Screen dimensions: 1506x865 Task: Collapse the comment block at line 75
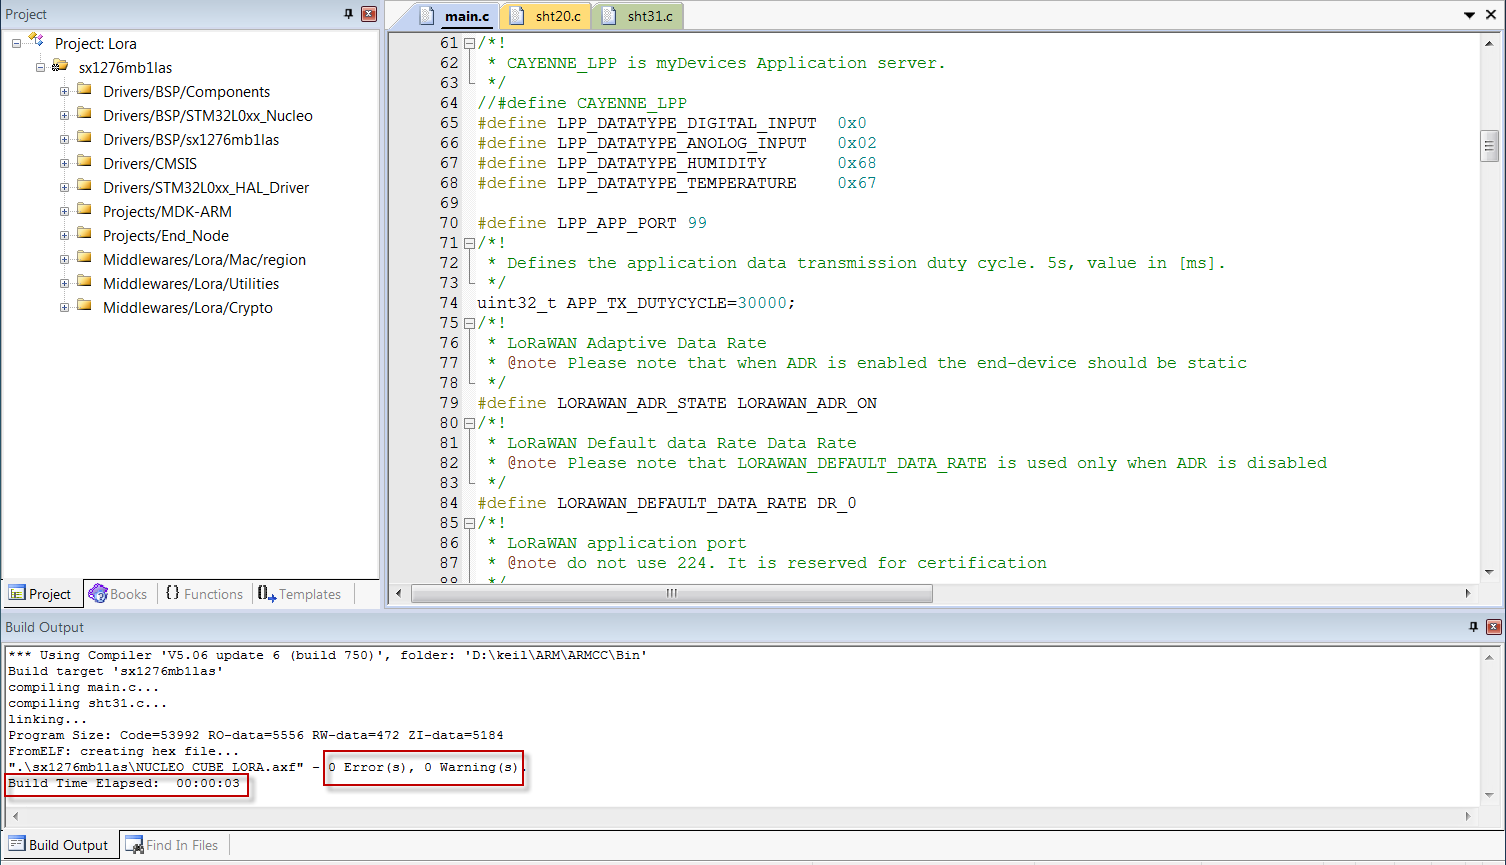click(x=469, y=323)
